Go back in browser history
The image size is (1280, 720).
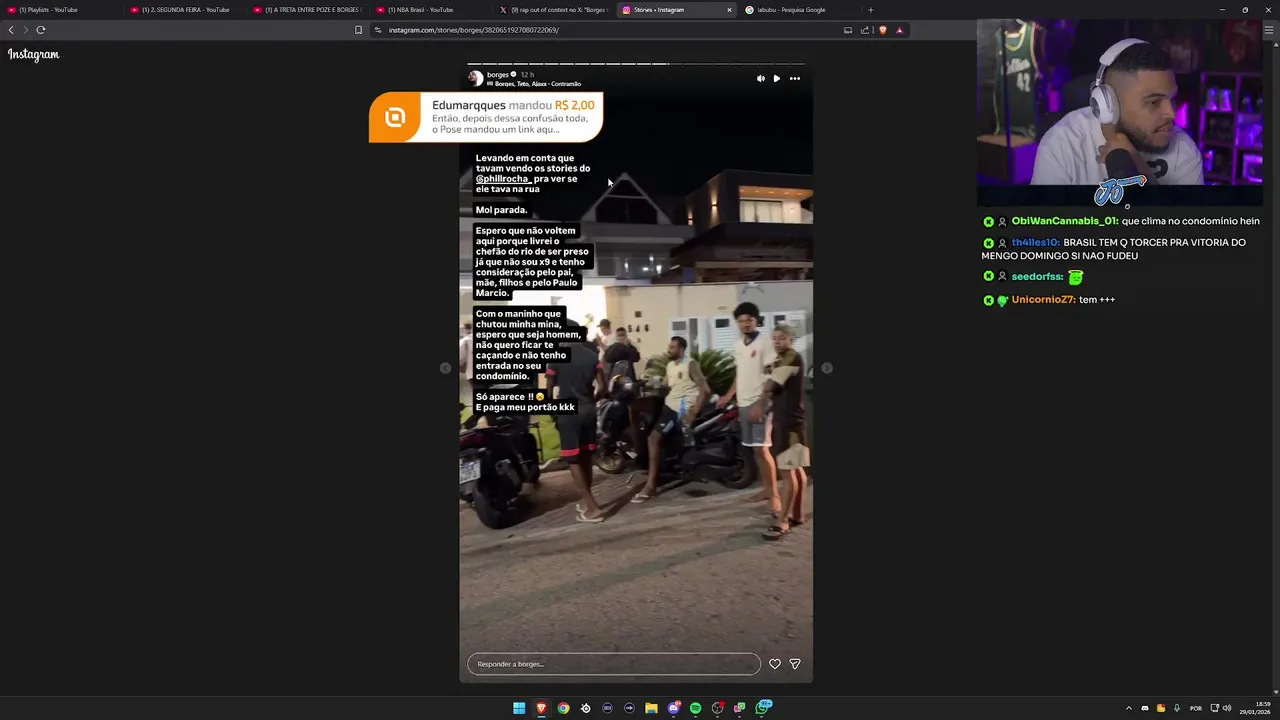[x=11, y=30]
